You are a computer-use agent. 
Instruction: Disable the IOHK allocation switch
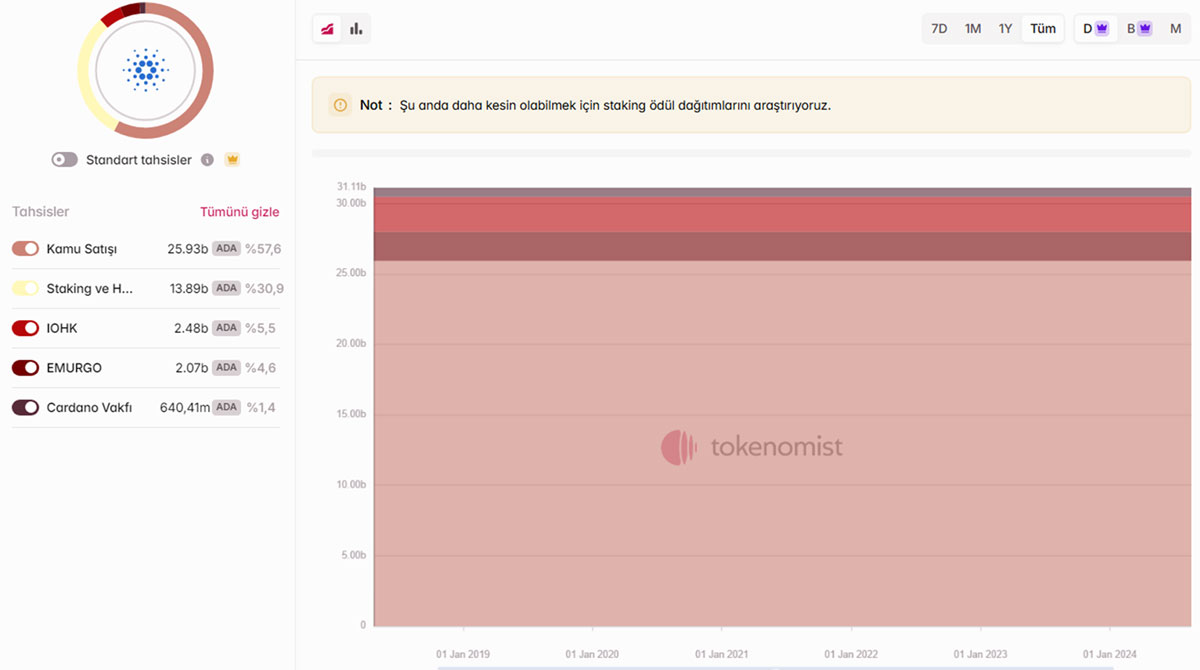click(x=25, y=328)
